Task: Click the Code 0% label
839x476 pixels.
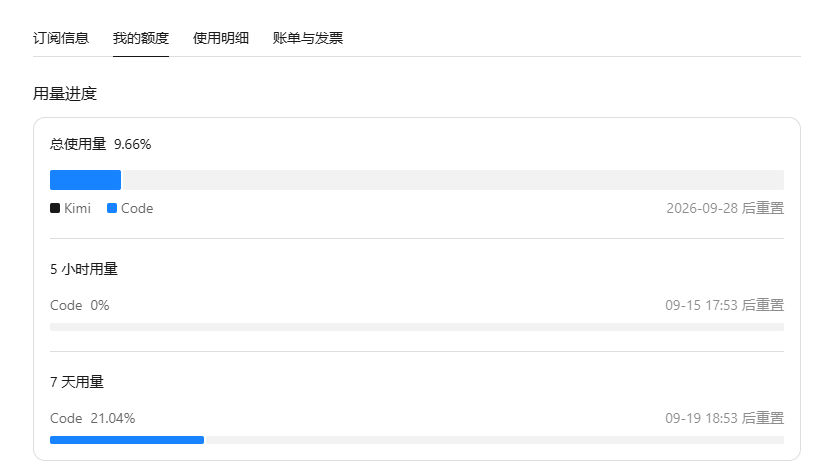Action: coord(80,305)
